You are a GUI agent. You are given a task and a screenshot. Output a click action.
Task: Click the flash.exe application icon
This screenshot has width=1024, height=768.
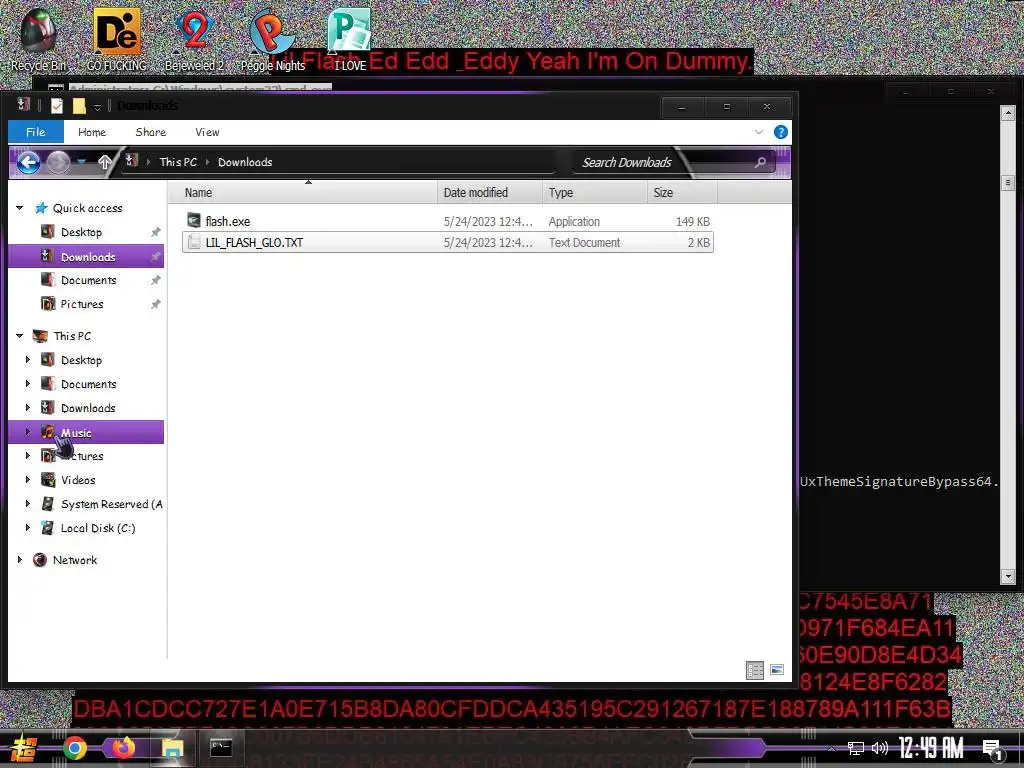pyautogui.click(x=193, y=221)
